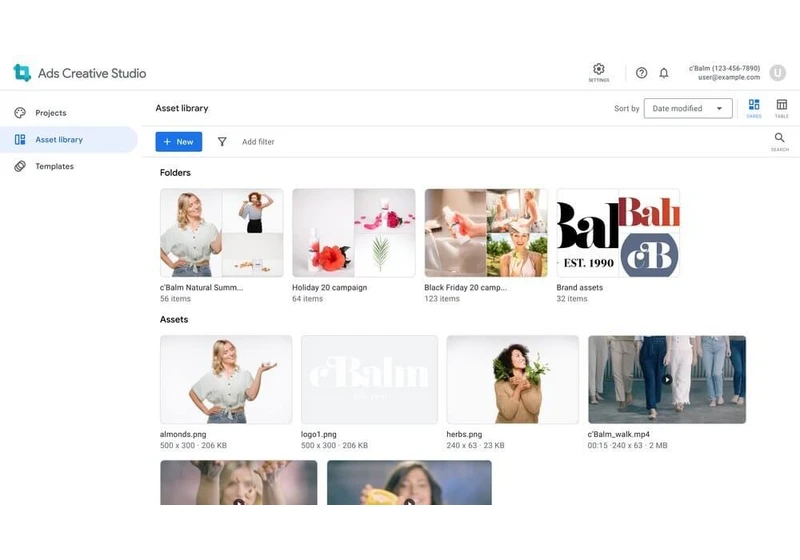Open the user account avatar
The height and width of the screenshot is (560, 800).
pos(778,73)
